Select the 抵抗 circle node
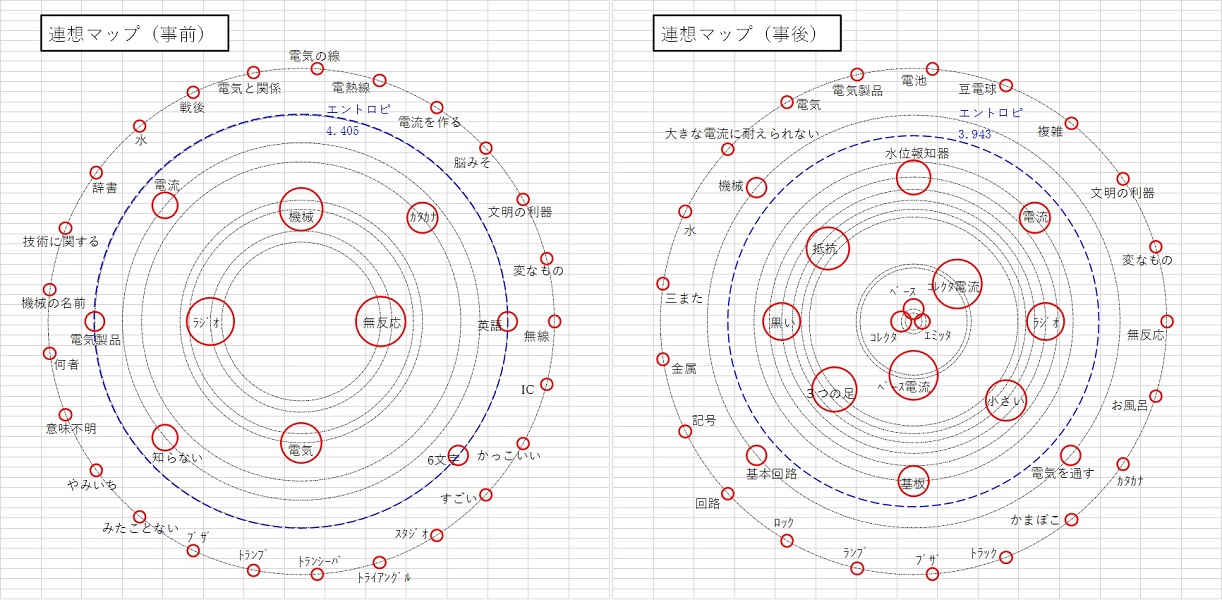 click(x=828, y=249)
